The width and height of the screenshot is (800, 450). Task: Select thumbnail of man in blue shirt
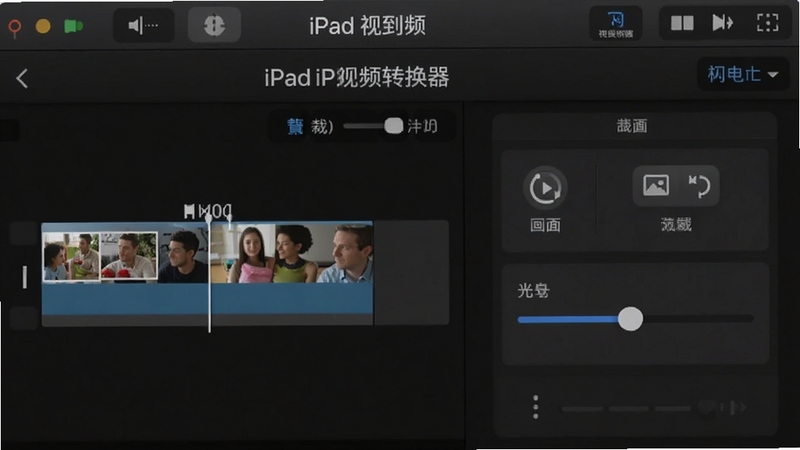(x=345, y=254)
